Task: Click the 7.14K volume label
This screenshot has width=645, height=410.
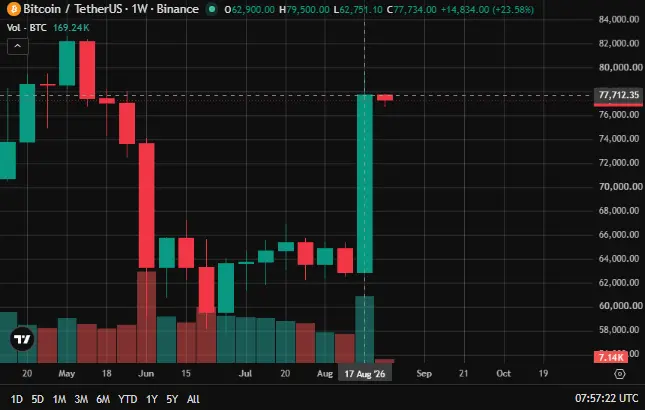Action: click(611, 357)
